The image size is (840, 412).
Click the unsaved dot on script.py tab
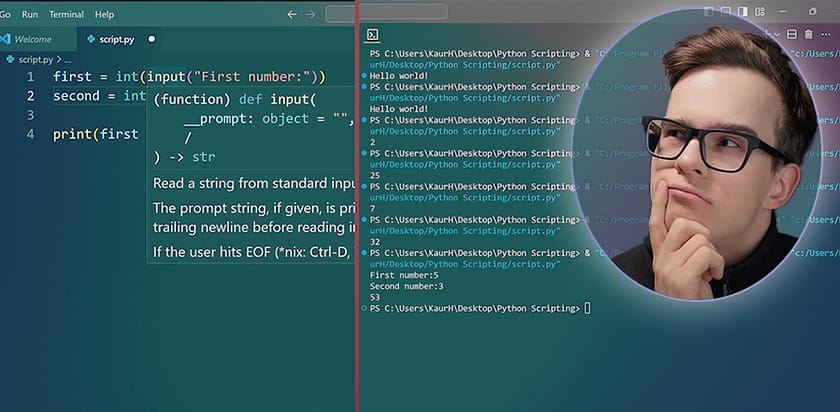[x=152, y=39]
